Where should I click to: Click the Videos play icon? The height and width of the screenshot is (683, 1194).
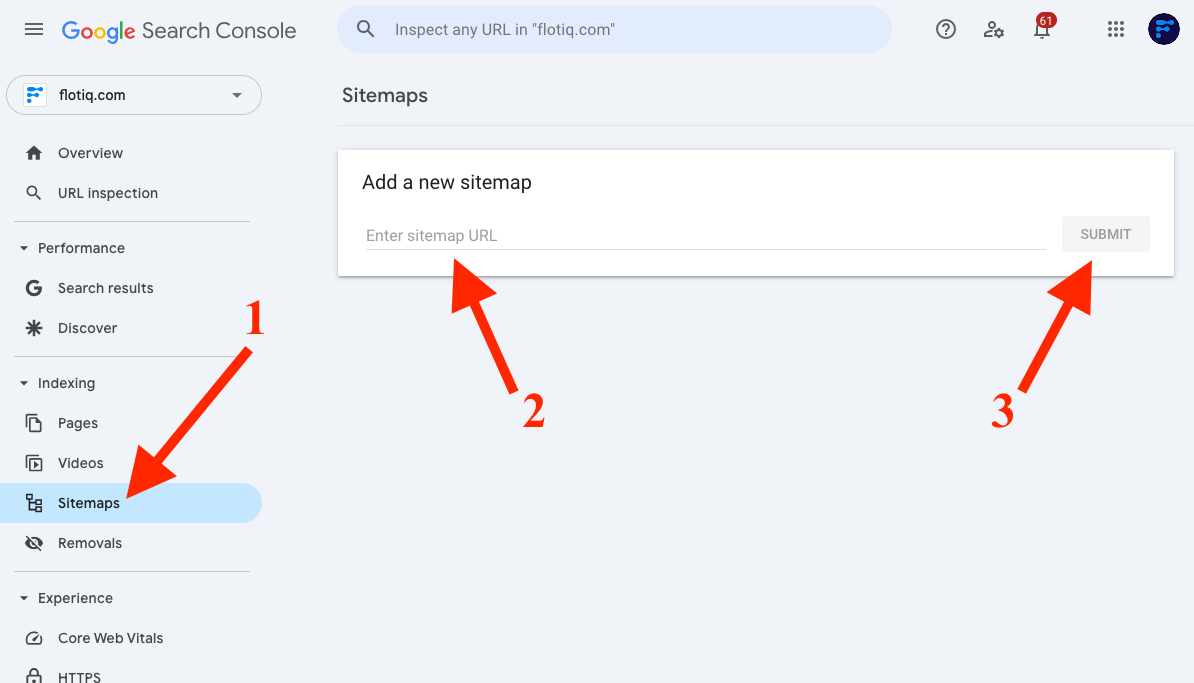click(x=34, y=463)
